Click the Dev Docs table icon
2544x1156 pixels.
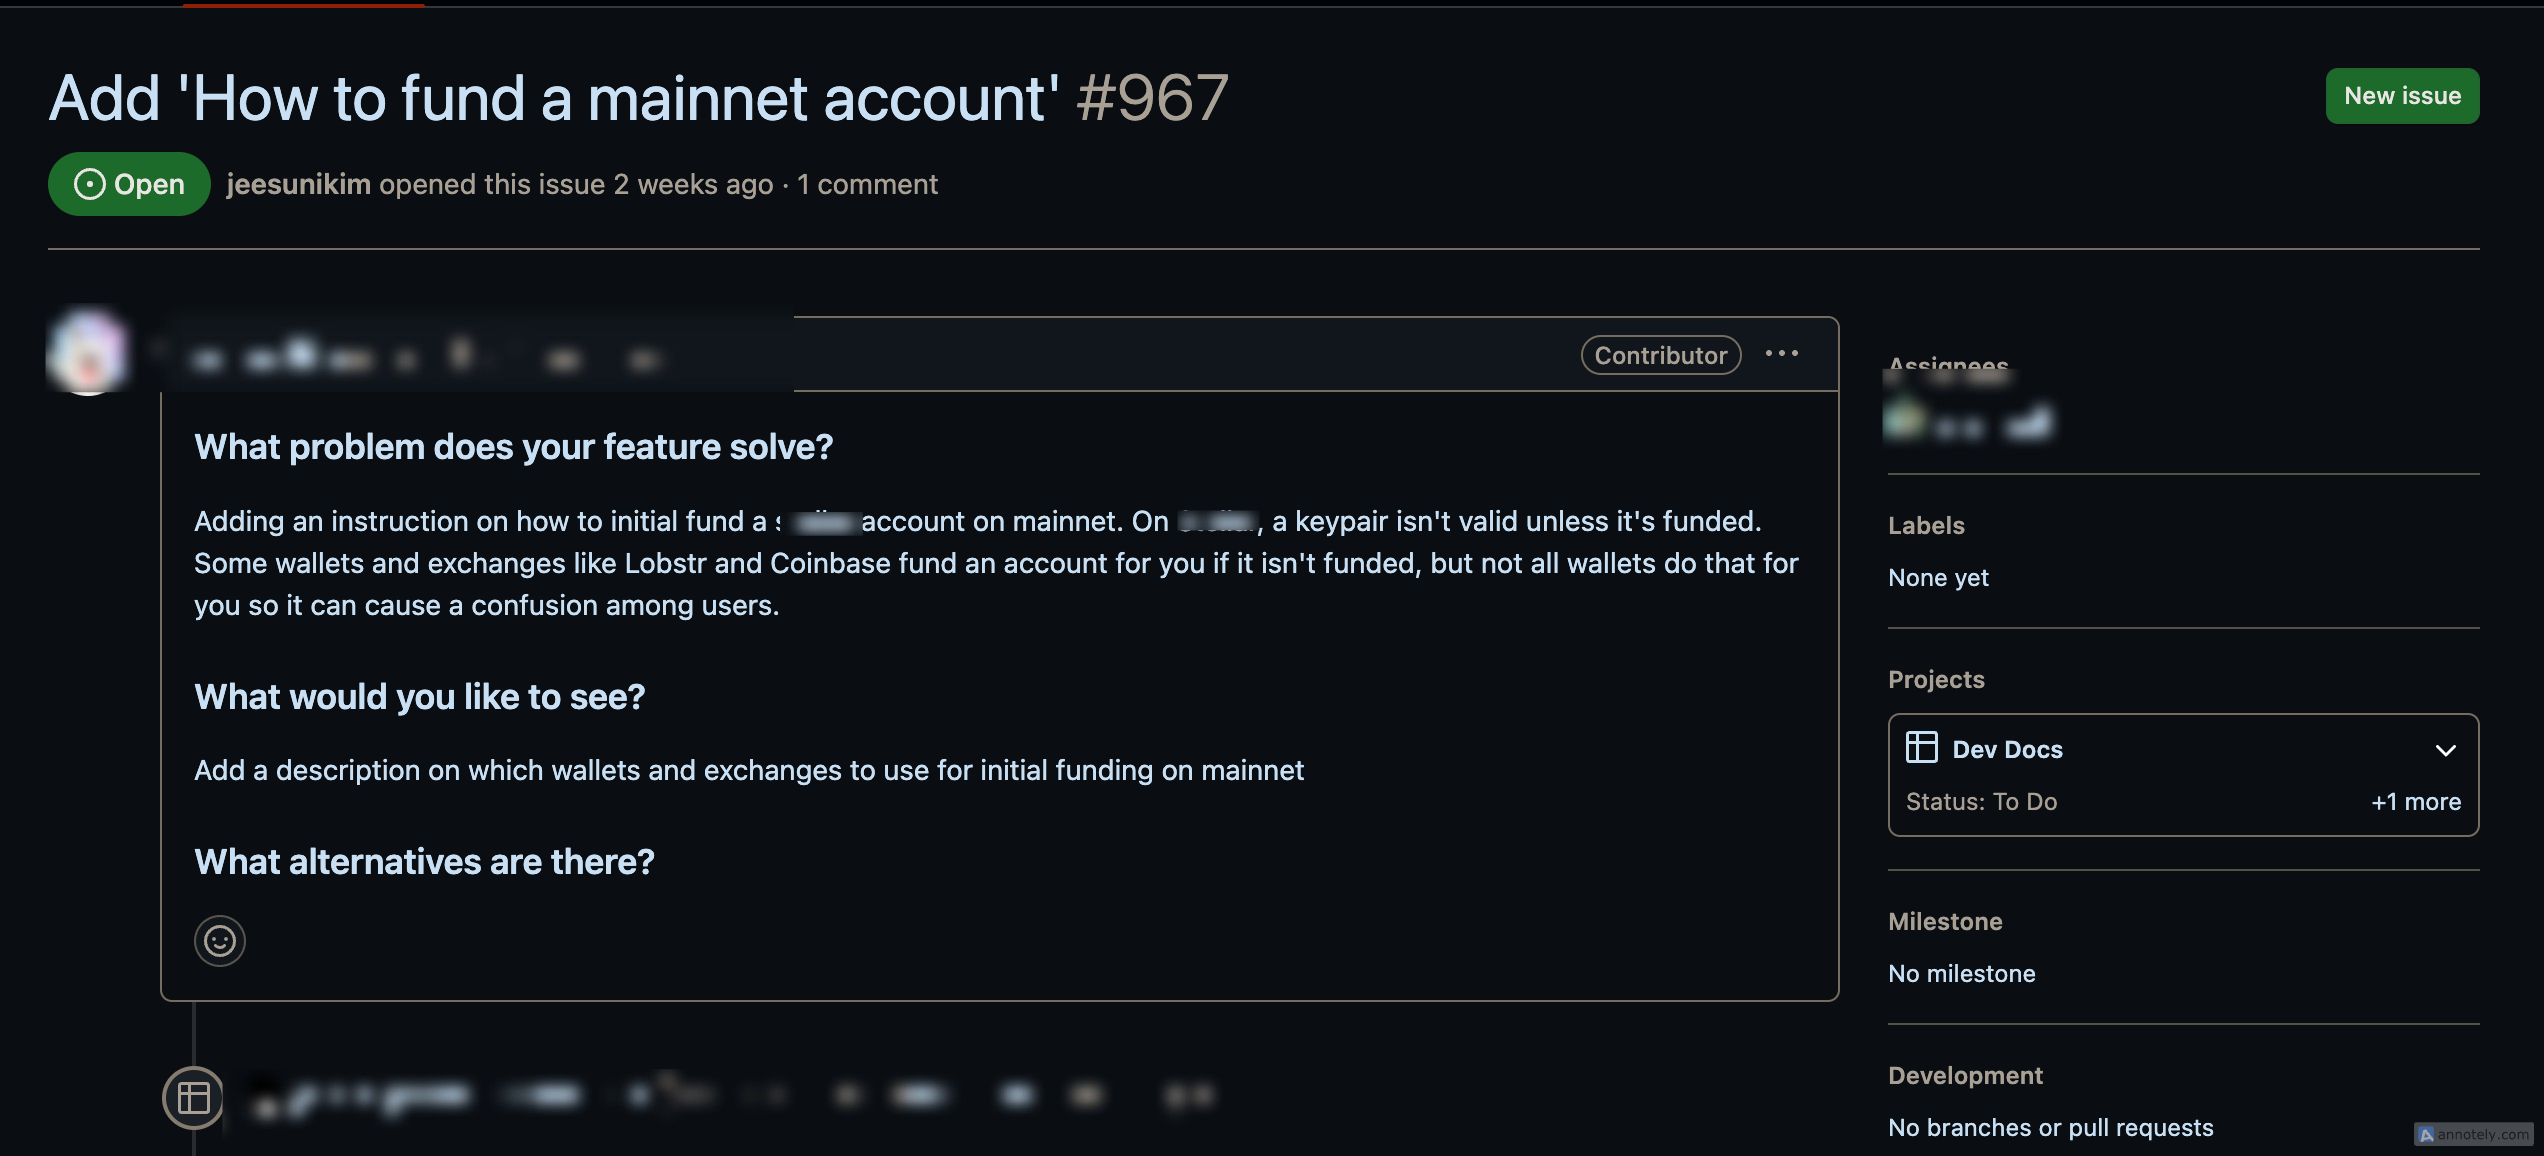coord(1922,748)
